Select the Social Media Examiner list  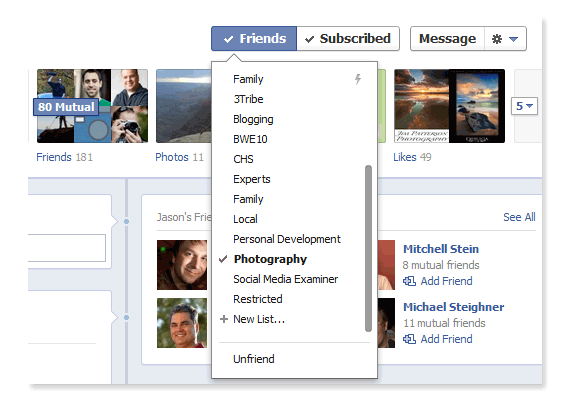click(x=286, y=279)
